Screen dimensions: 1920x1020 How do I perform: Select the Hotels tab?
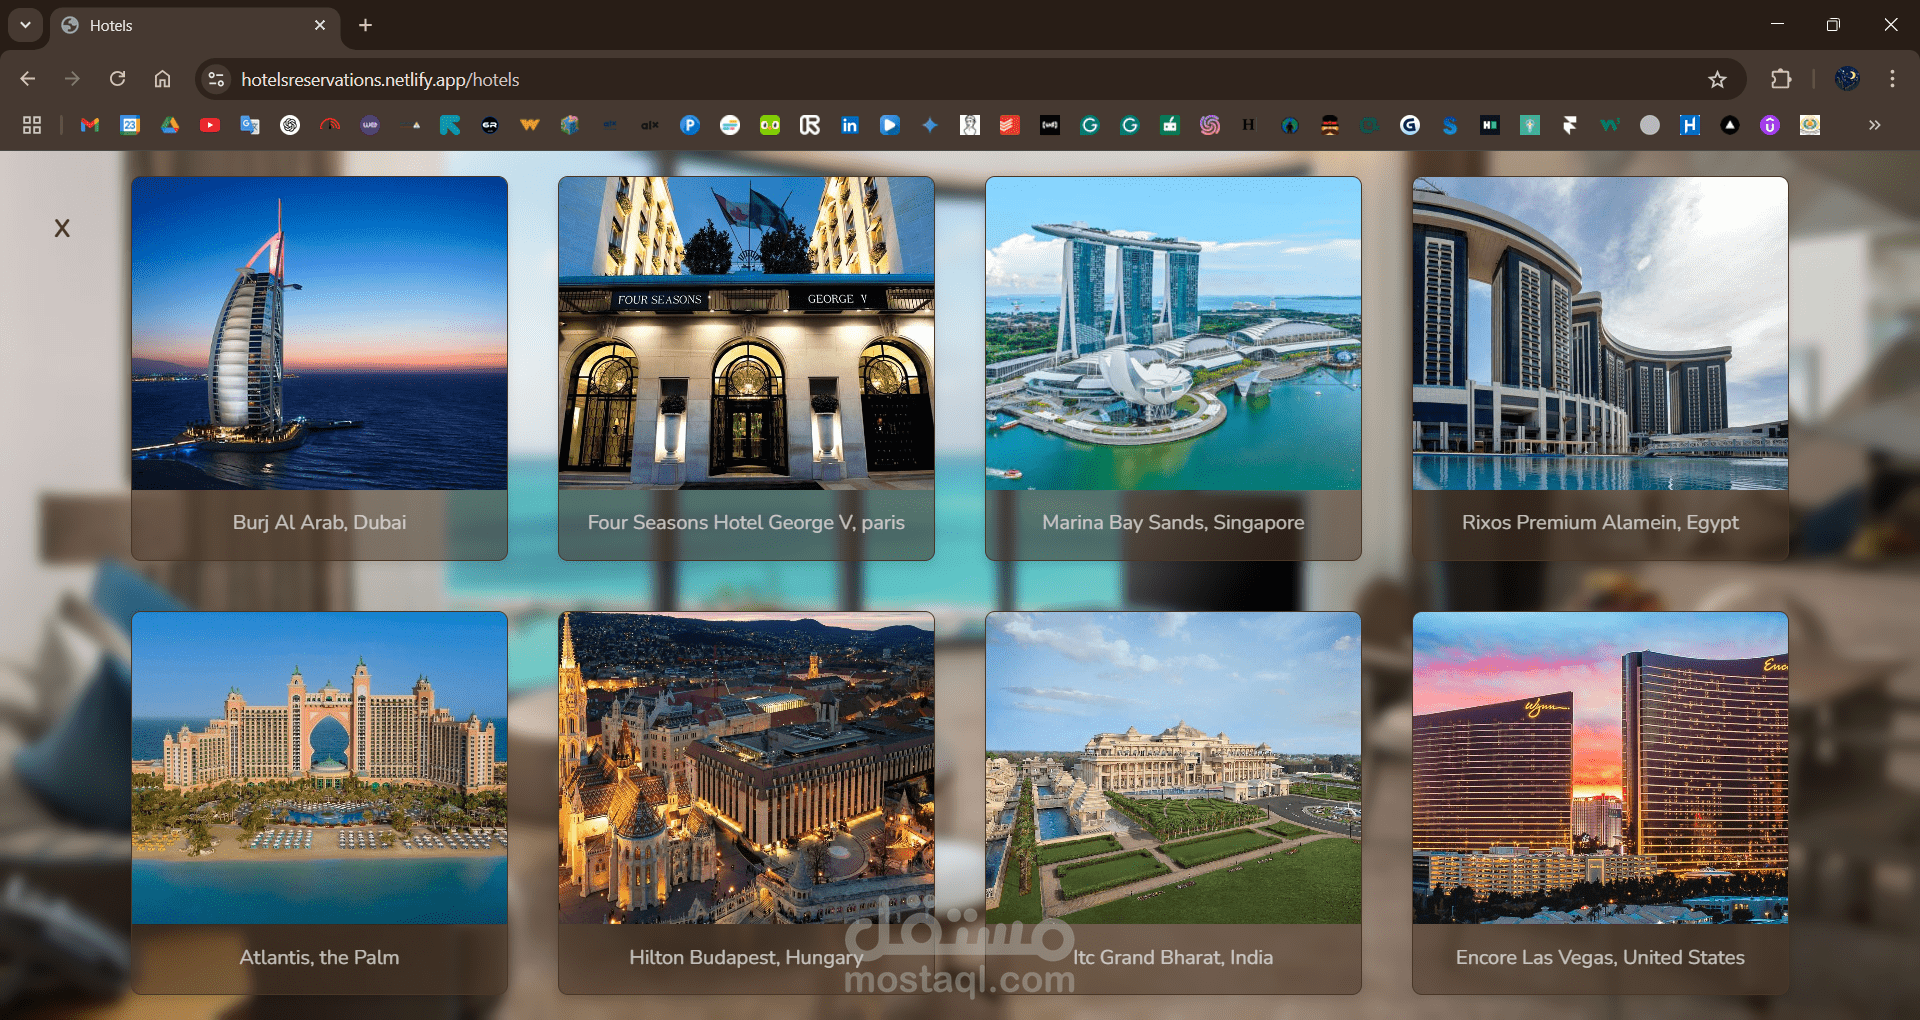click(x=195, y=26)
